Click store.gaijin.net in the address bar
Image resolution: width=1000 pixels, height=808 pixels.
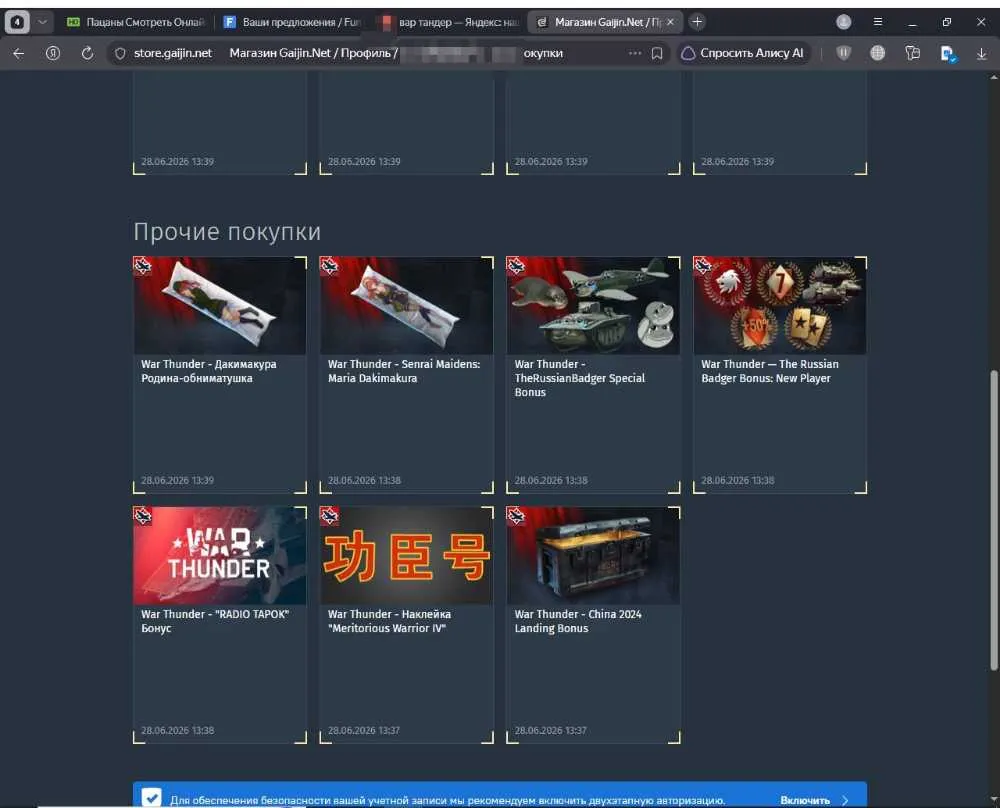click(x=173, y=54)
